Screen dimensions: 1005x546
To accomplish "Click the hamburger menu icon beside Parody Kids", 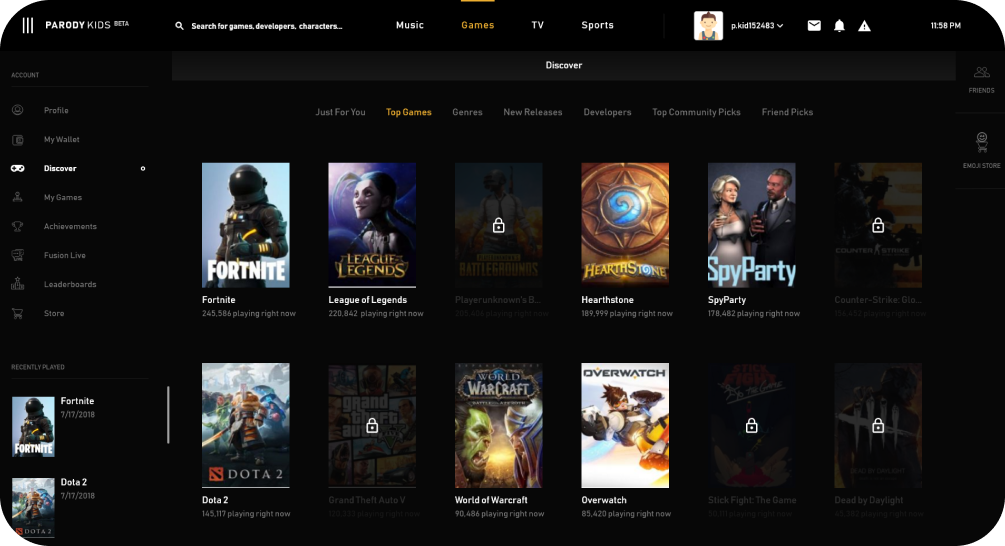I will [x=28, y=25].
